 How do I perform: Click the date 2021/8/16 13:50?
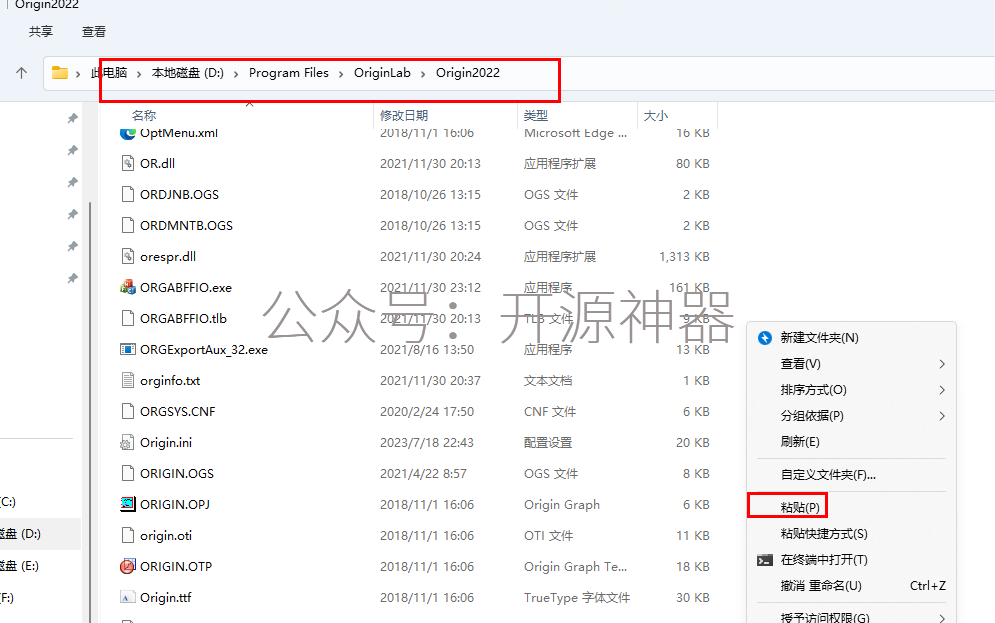(x=427, y=350)
